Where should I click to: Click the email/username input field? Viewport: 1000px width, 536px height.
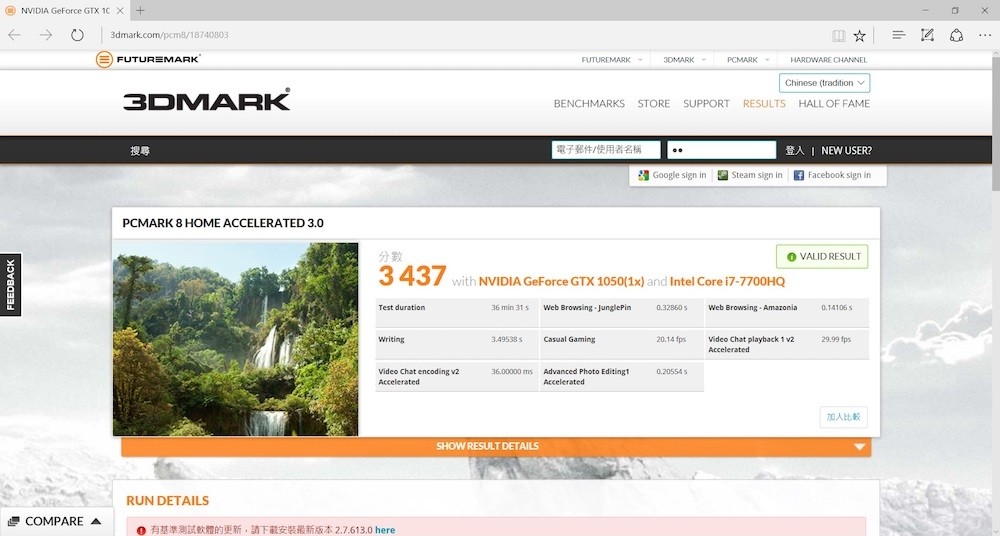[x=606, y=150]
